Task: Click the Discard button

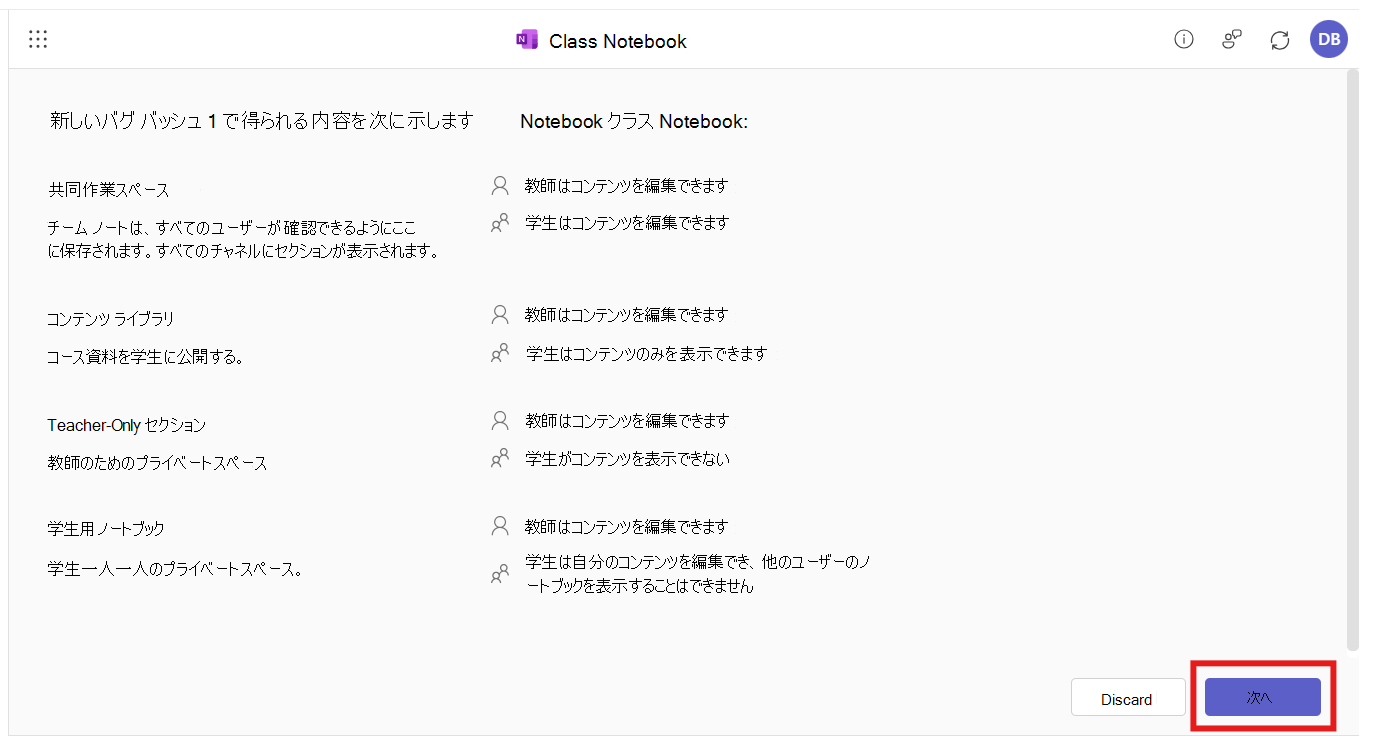Action: pos(1127,699)
